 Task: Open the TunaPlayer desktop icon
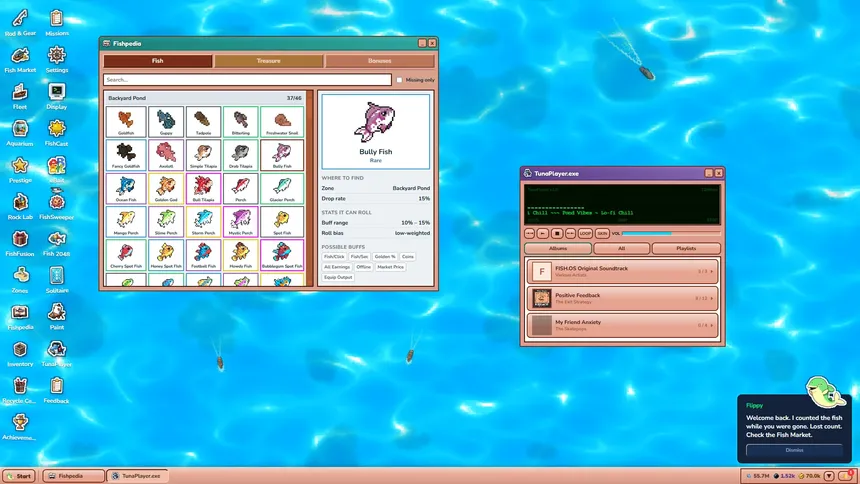click(x=56, y=353)
